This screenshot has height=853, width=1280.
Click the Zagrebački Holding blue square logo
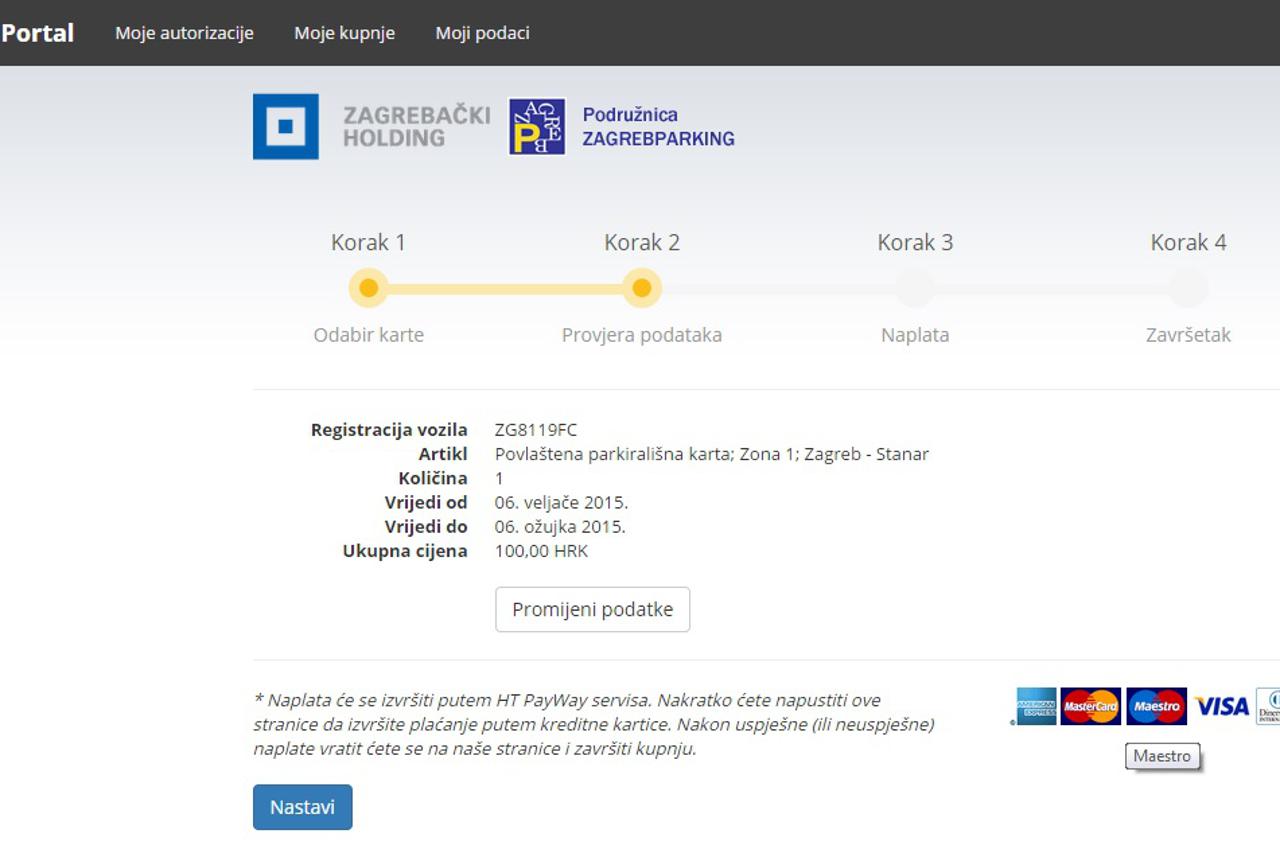pyautogui.click(x=286, y=127)
